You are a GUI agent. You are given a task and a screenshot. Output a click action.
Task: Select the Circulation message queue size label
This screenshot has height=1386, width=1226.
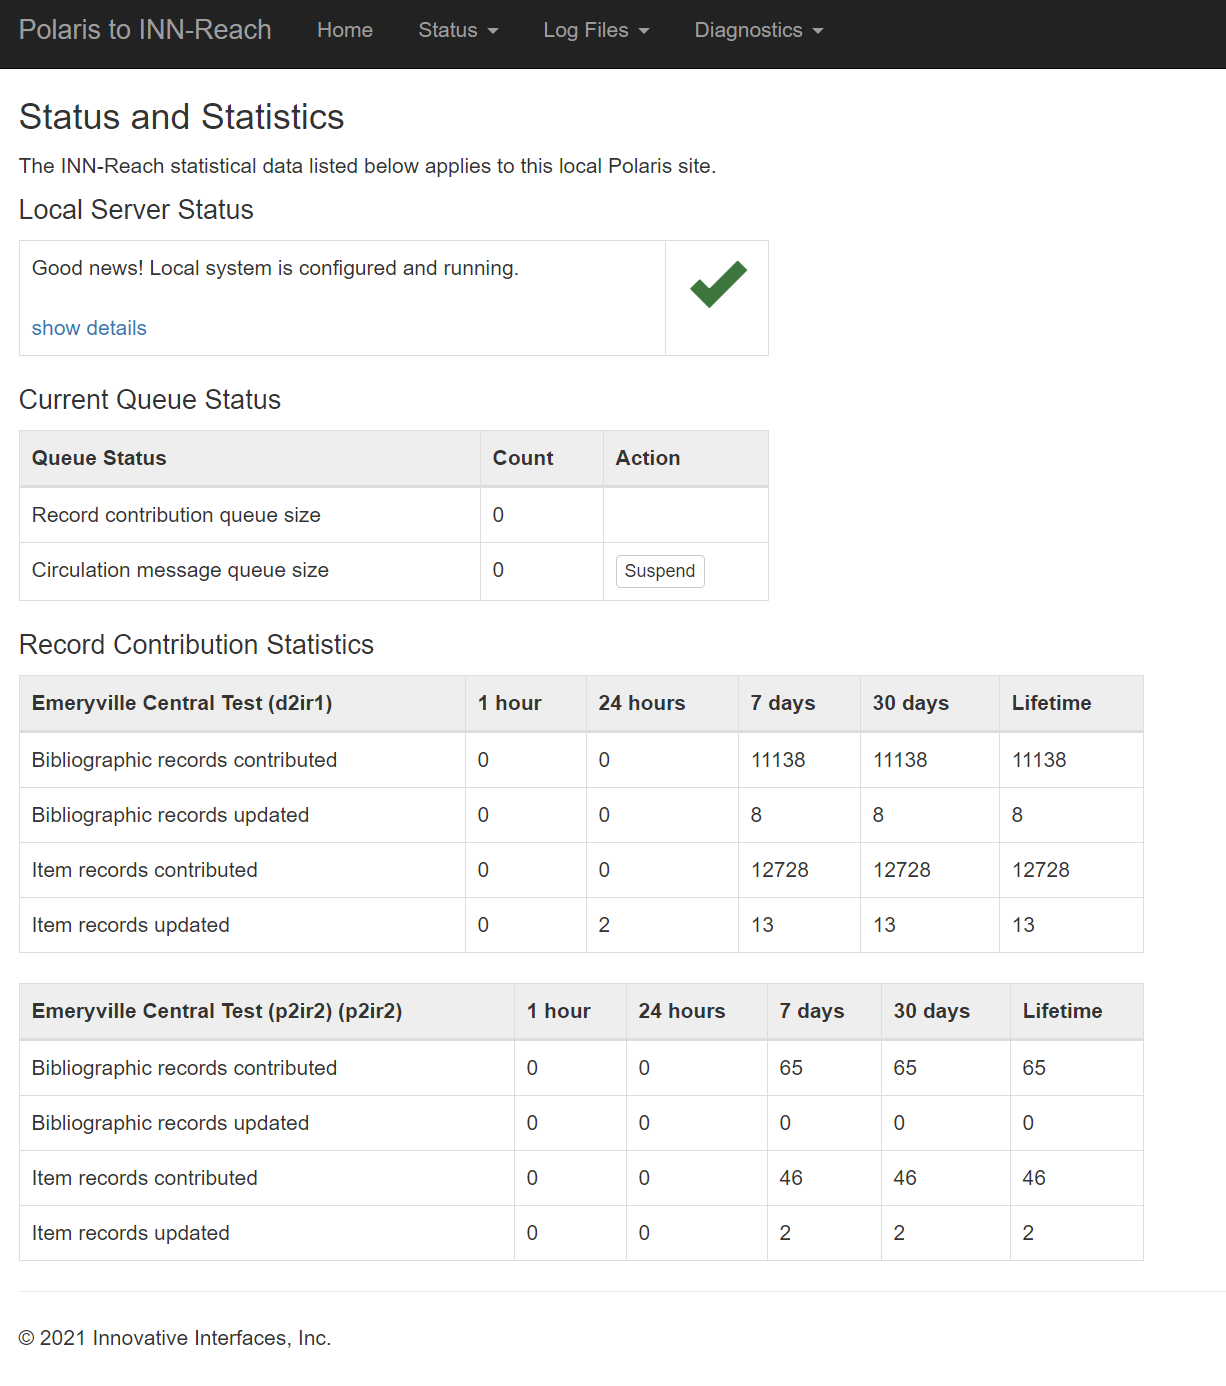180,570
